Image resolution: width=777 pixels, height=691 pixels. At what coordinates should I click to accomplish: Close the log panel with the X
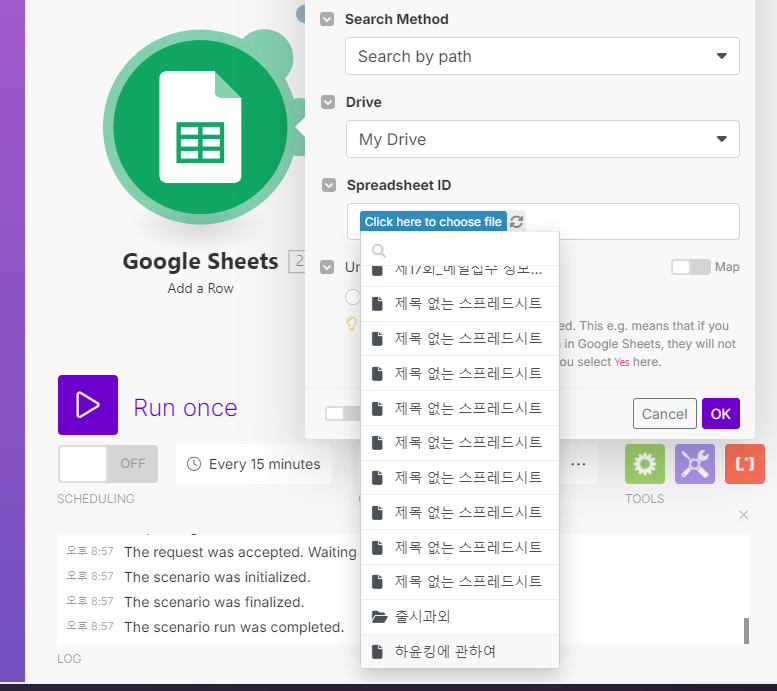pyautogui.click(x=743, y=515)
